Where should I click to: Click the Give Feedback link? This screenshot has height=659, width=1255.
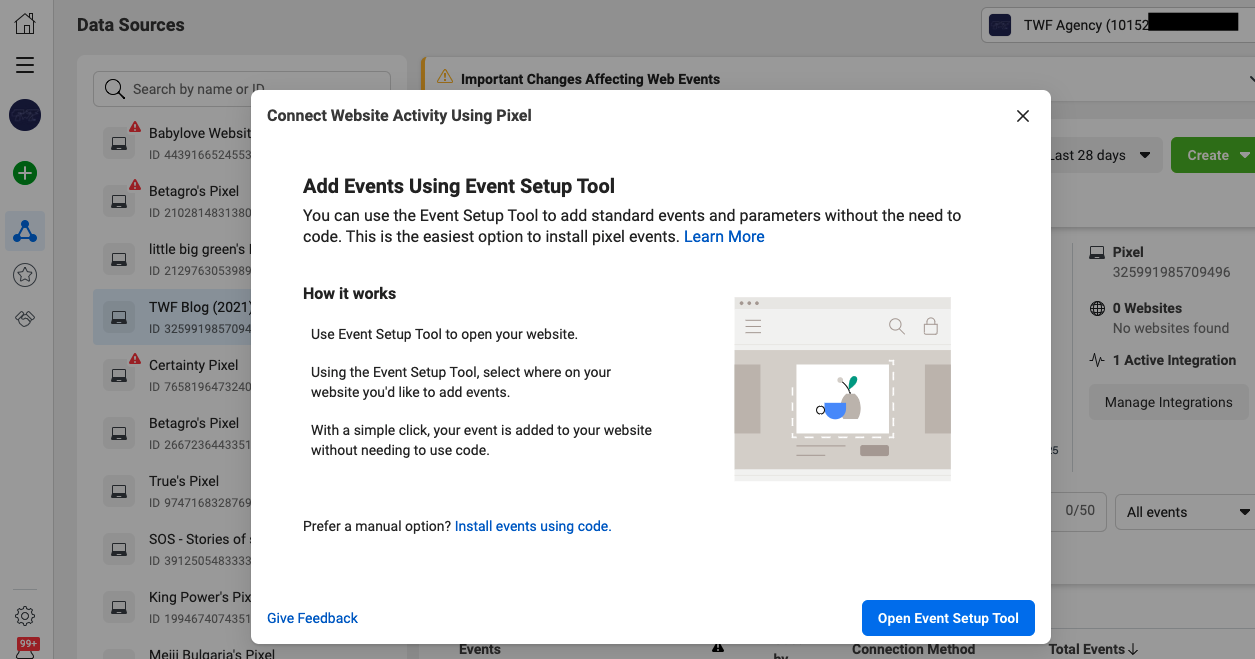312,618
